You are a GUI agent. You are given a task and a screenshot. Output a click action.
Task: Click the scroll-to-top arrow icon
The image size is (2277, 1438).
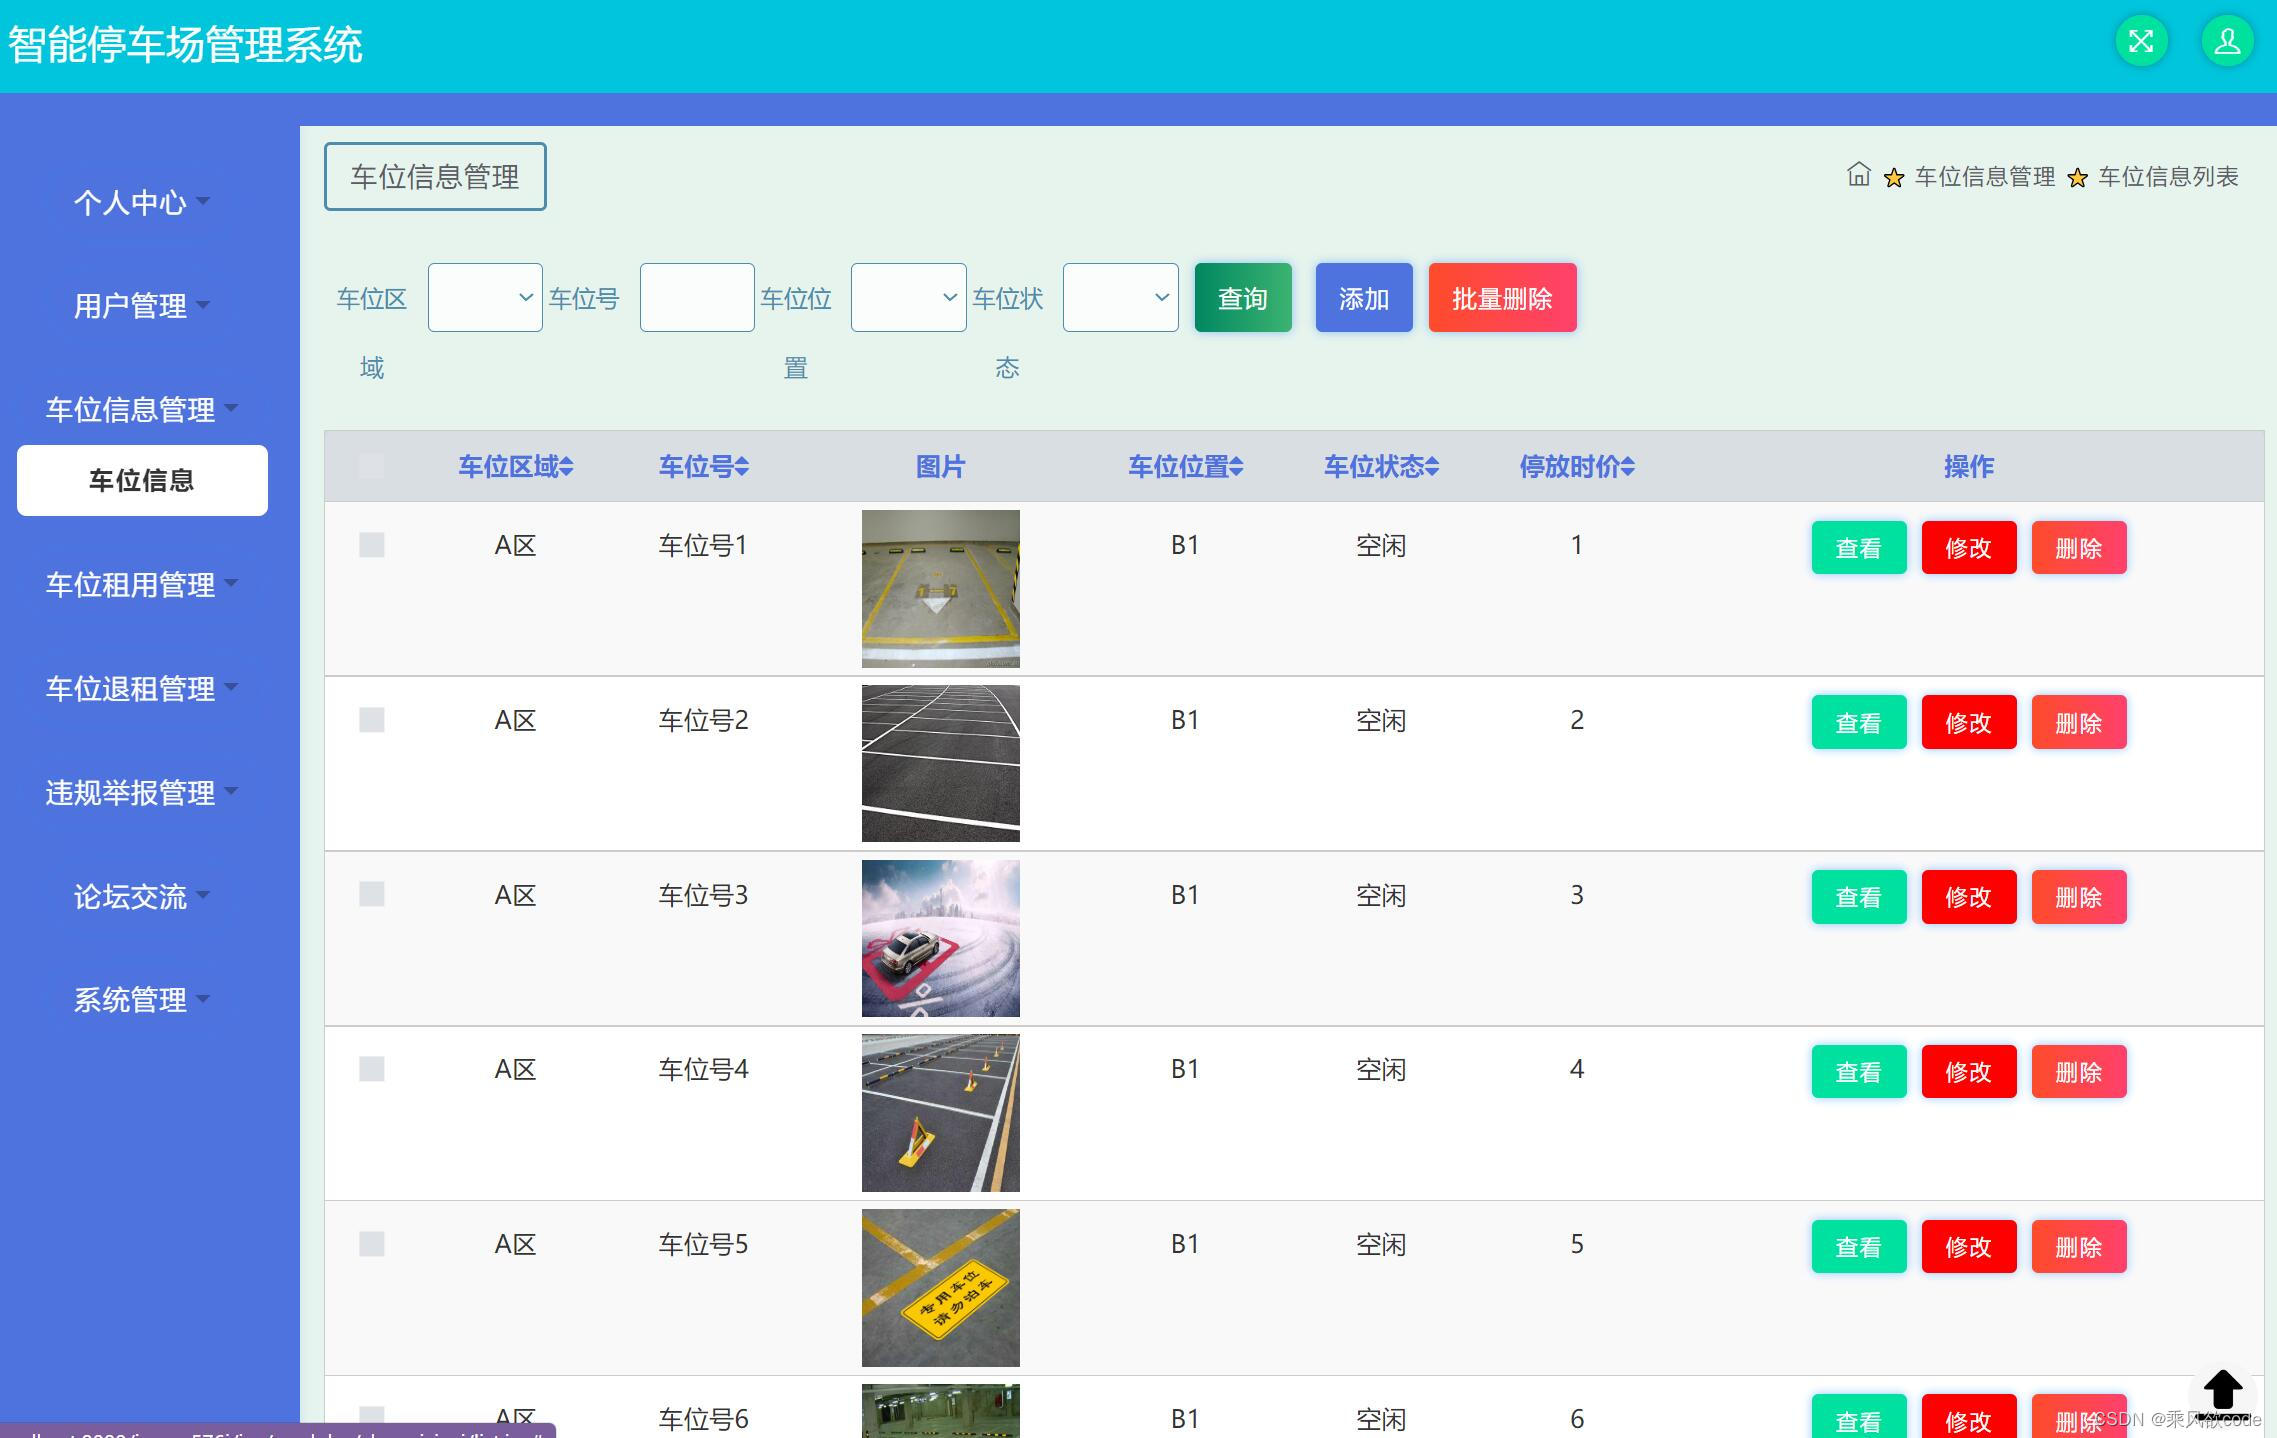pos(2222,1390)
